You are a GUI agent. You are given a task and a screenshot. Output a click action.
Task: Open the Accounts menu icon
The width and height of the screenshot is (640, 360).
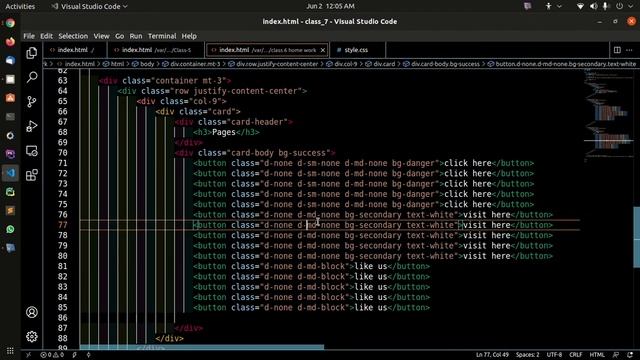[x=32, y=312]
